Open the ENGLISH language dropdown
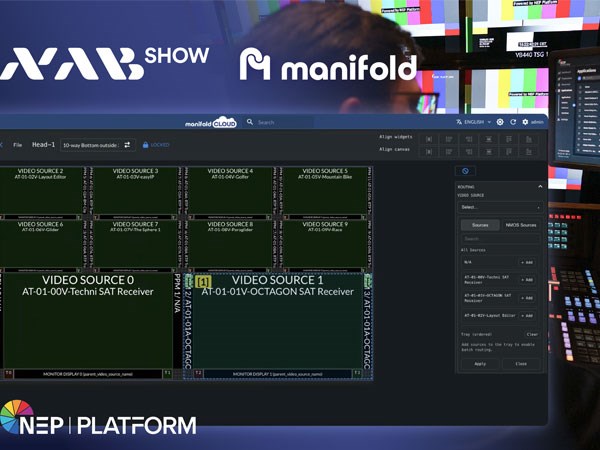Image resolution: width=600 pixels, height=450 pixels. click(474, 122)
